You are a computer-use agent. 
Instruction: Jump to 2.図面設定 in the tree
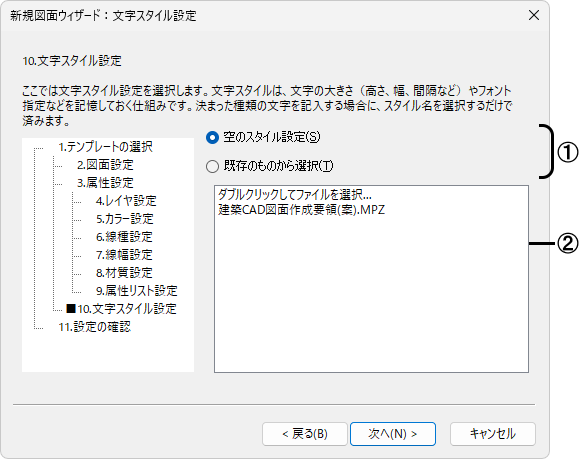[105, 165]
